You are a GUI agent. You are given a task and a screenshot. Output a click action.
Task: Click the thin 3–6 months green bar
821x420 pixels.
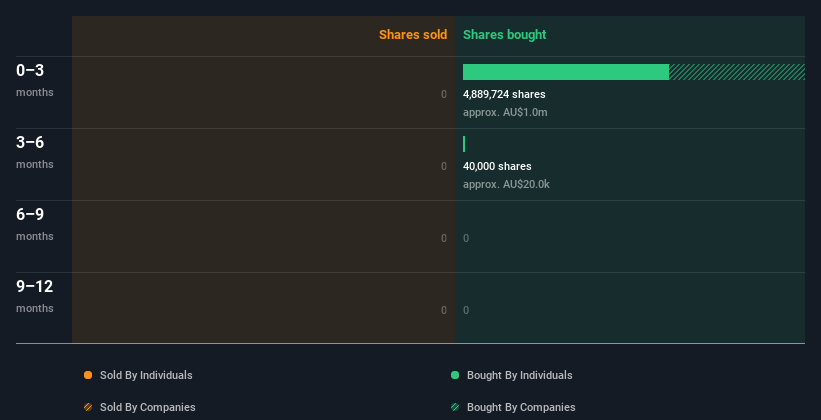(464, 144)
